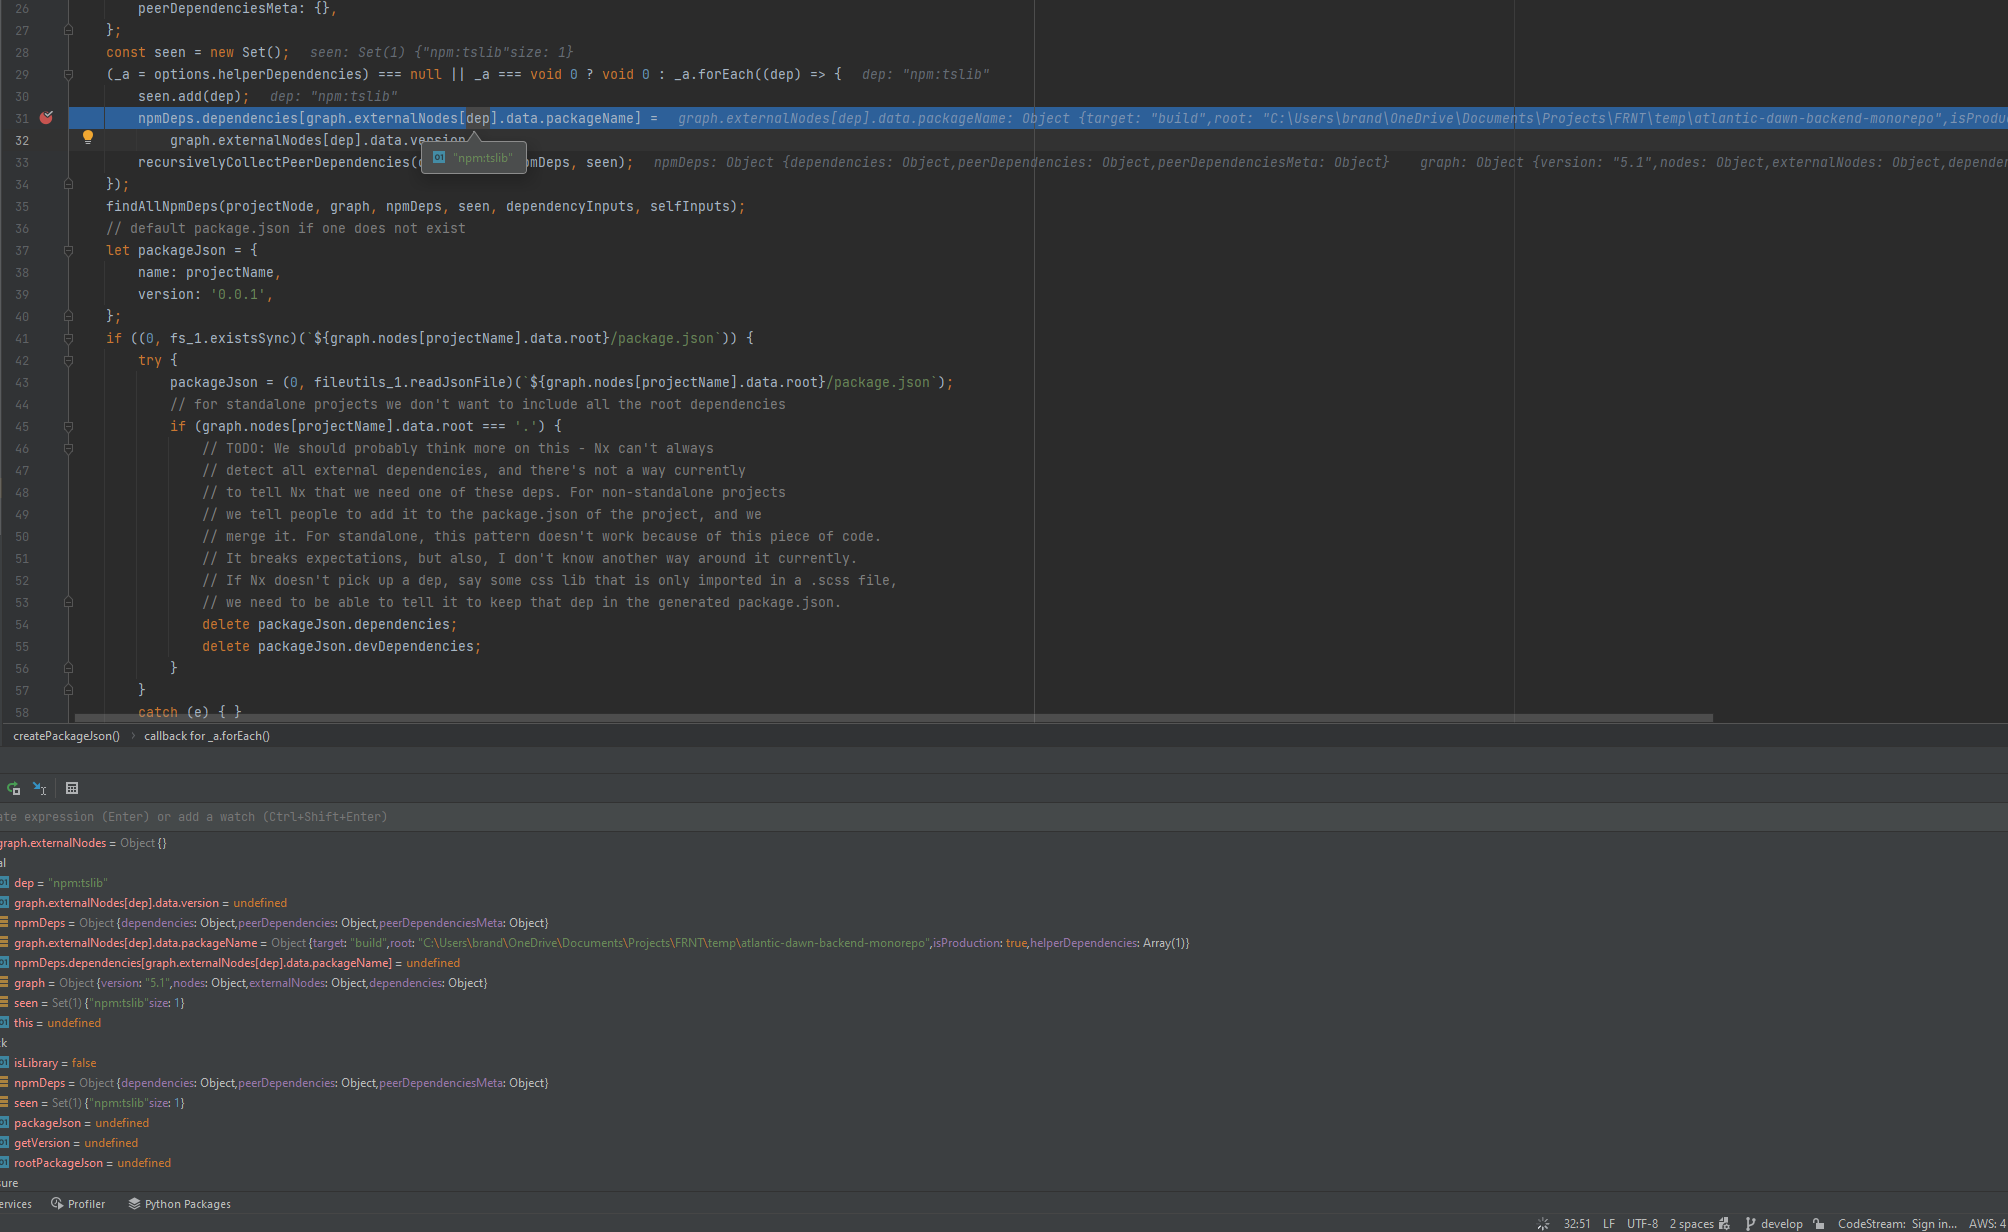
Task: Click the createPackageJson() breadcrumb
Action: click(x=65, y=735)
